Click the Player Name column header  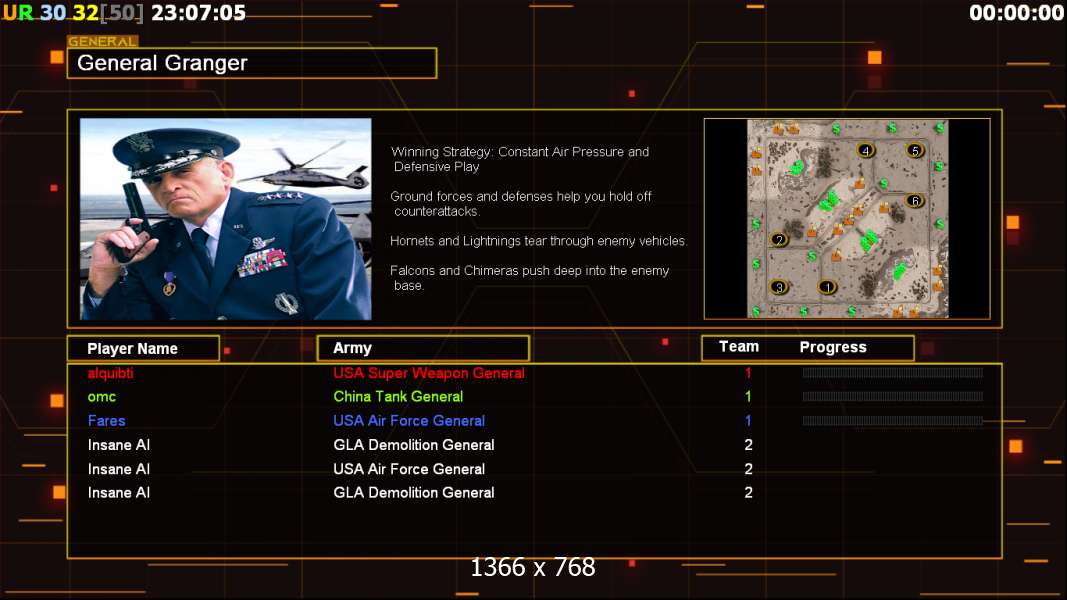point(144,348)
